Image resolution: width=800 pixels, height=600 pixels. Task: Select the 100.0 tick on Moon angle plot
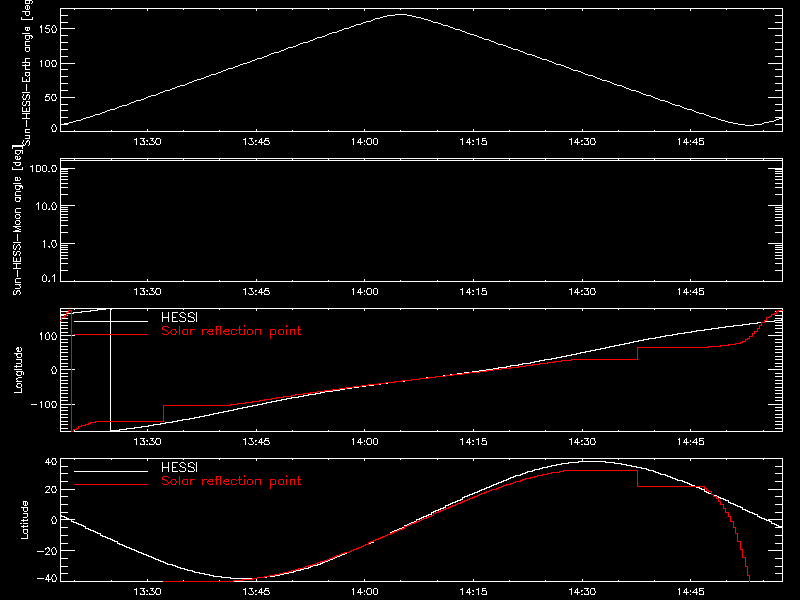[43, 168]
